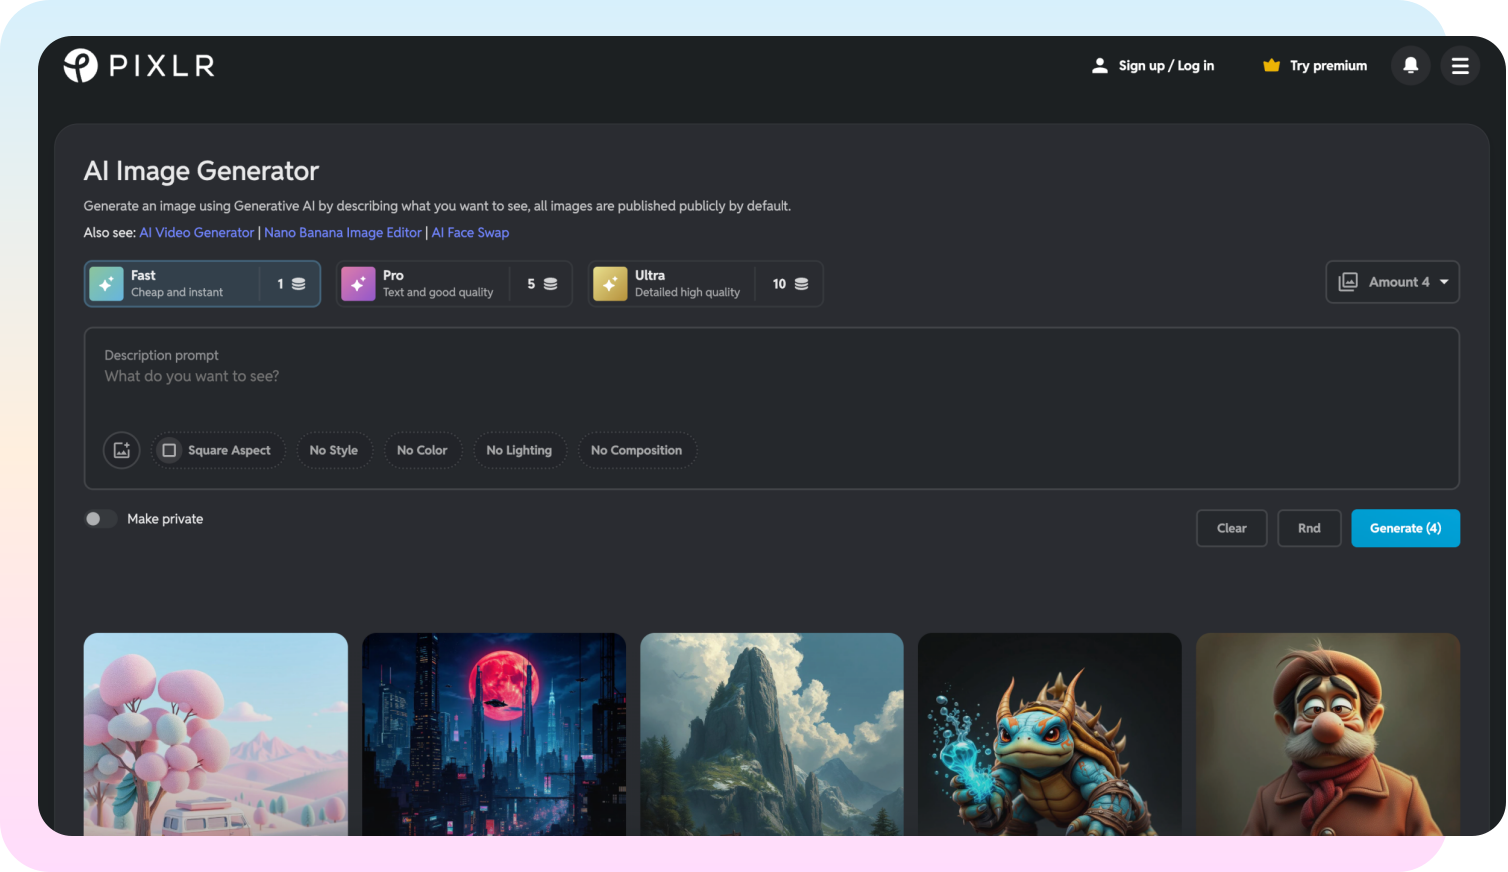Image resolution: width=1508 pixels, height=872 pixels.
Task: Open the No Style selector
Action: 334,450
